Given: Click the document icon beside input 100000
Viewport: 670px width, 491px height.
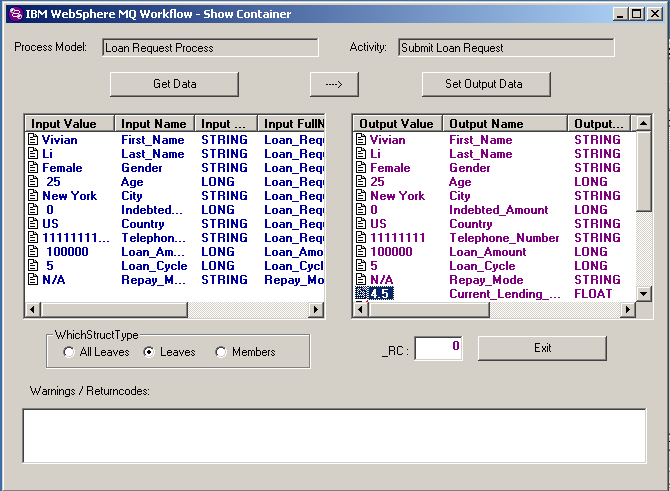Looking at the screenshot, I should tap(33, 251).
